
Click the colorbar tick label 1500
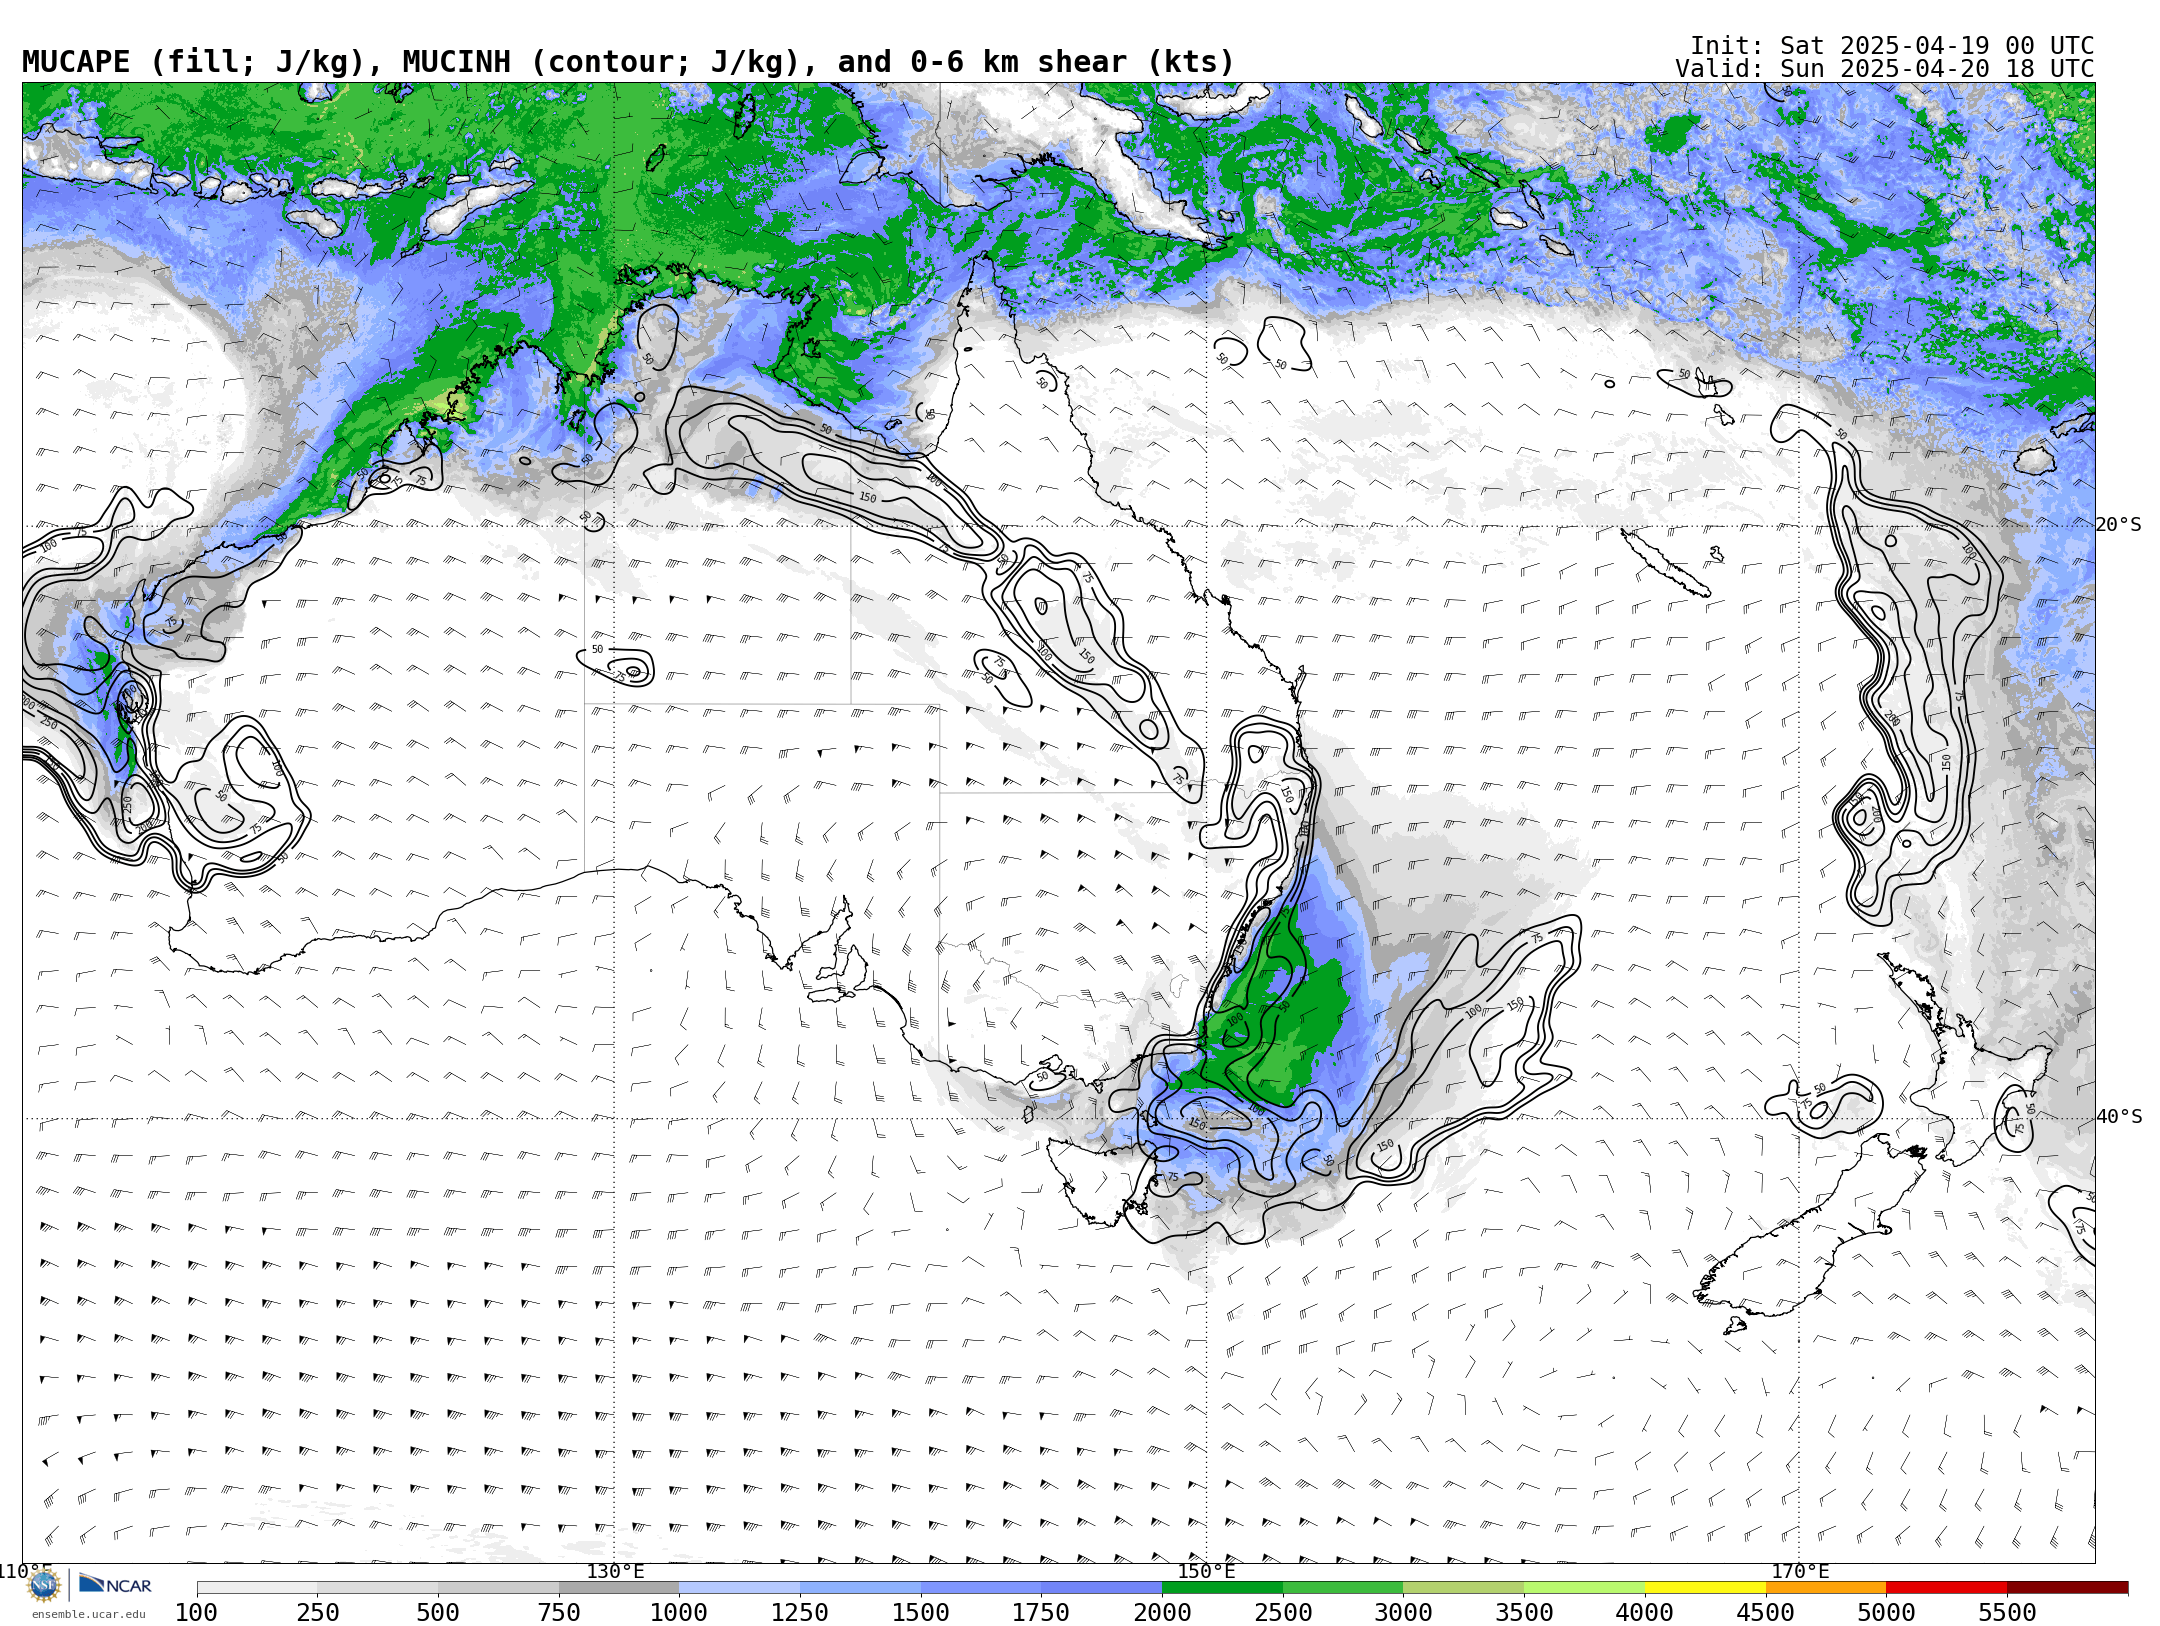pos(921,1612)
